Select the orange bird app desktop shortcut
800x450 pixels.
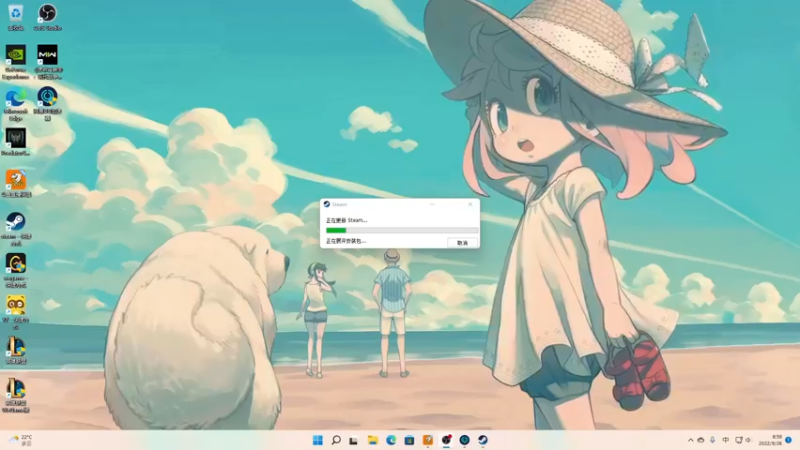coord(16,184)
